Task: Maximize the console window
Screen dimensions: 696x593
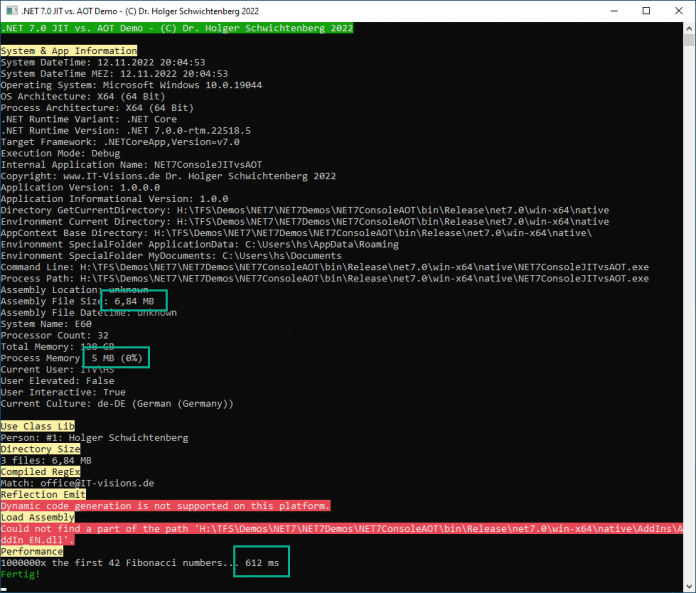Action: pyautogui.click(x=646, y=11)
